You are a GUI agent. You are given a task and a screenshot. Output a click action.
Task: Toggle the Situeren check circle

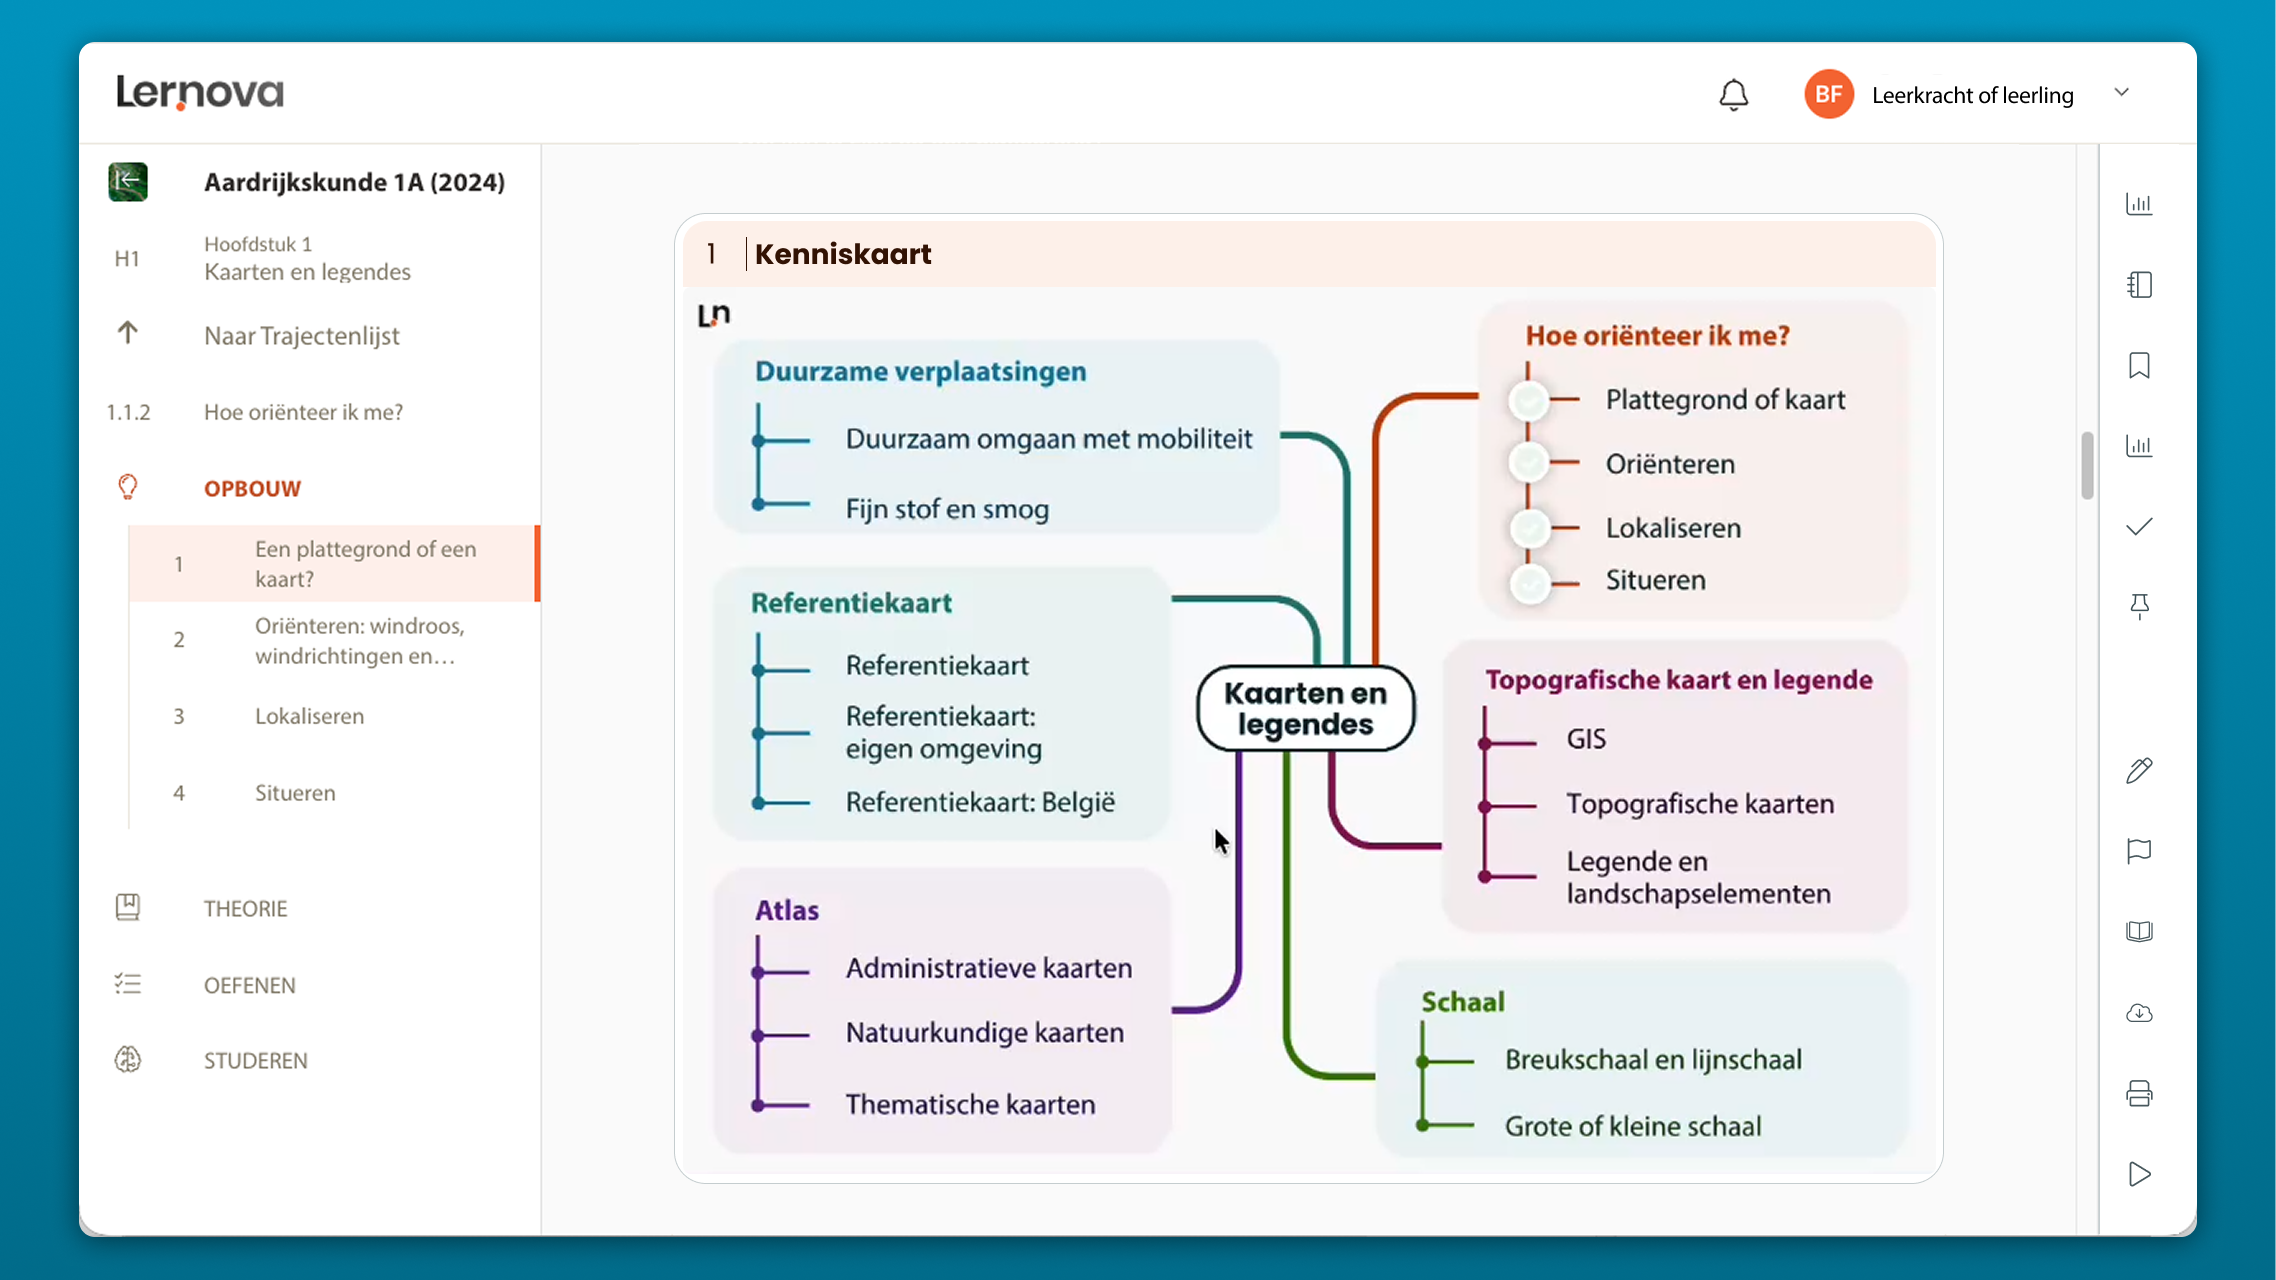pyautogui.click(x=1529, y=582)
